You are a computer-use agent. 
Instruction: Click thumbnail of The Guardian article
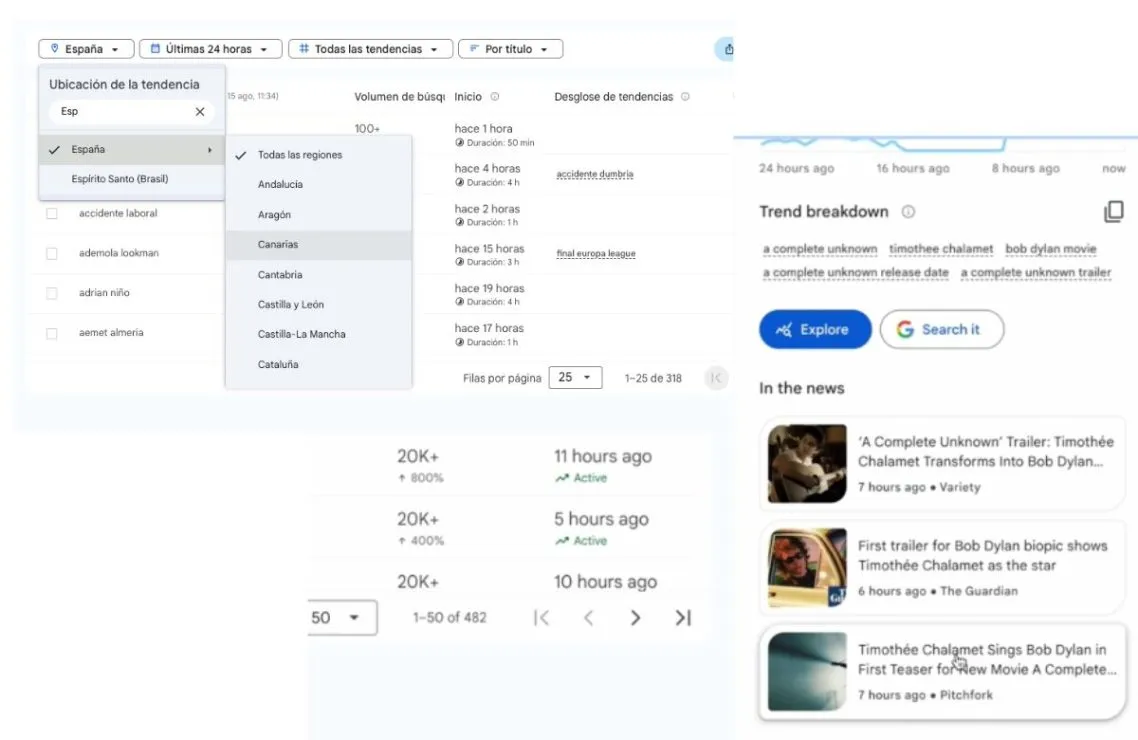click(807, 567)
